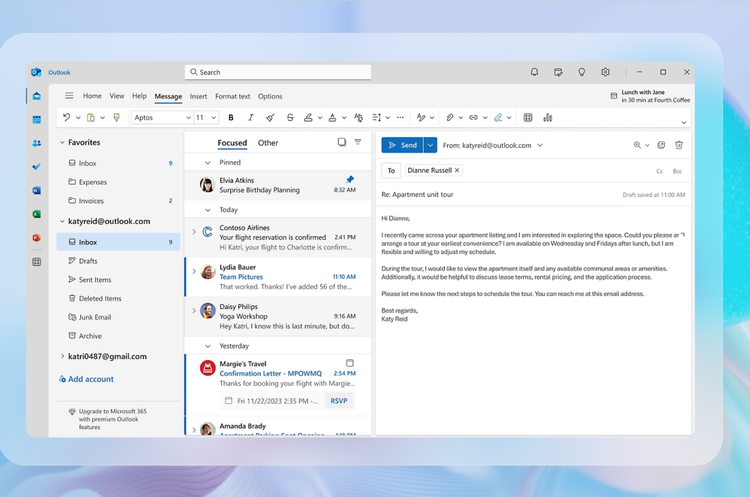This screenshot has width=750, height=497.
Task: Open the Insert ribbon tab
Action: (199, 96)
